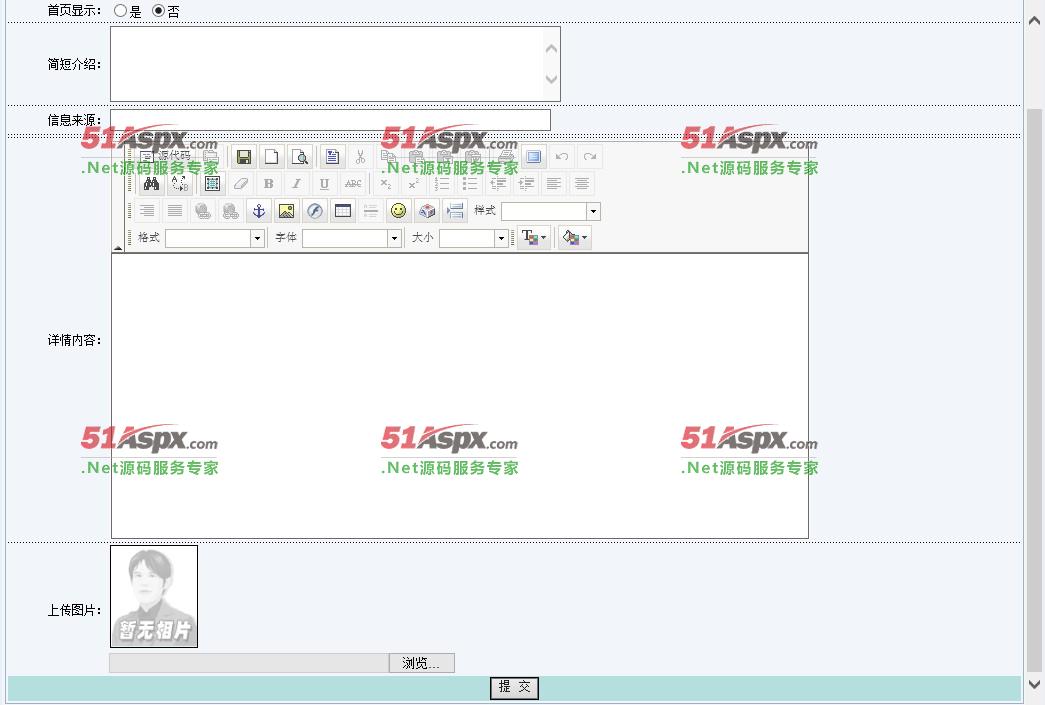Click the Insert Horizontal Line icon

371,211
